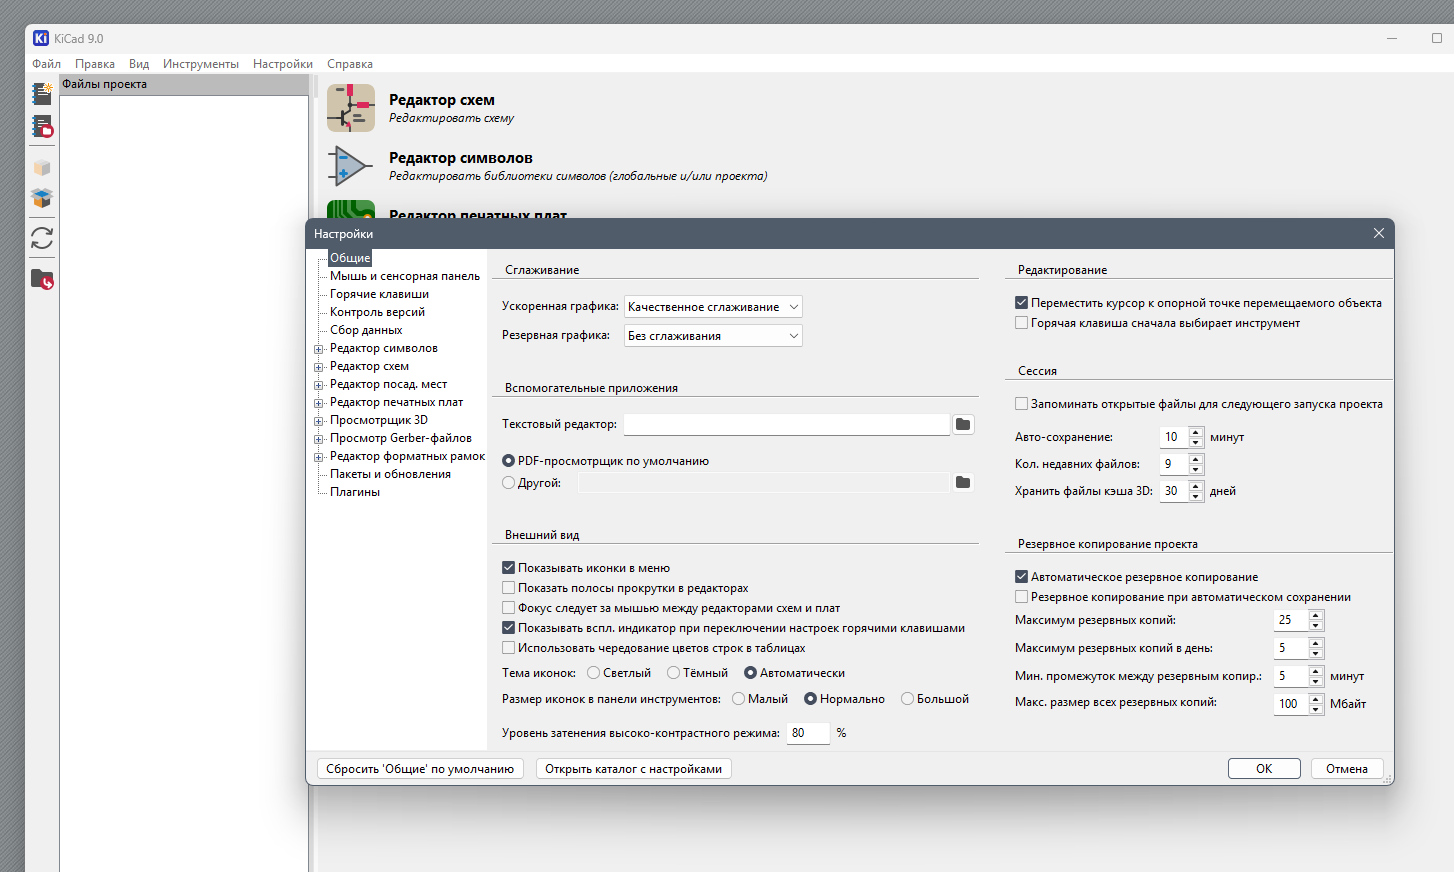
Task: Open the Справка menu
Action: click(350, 64)
